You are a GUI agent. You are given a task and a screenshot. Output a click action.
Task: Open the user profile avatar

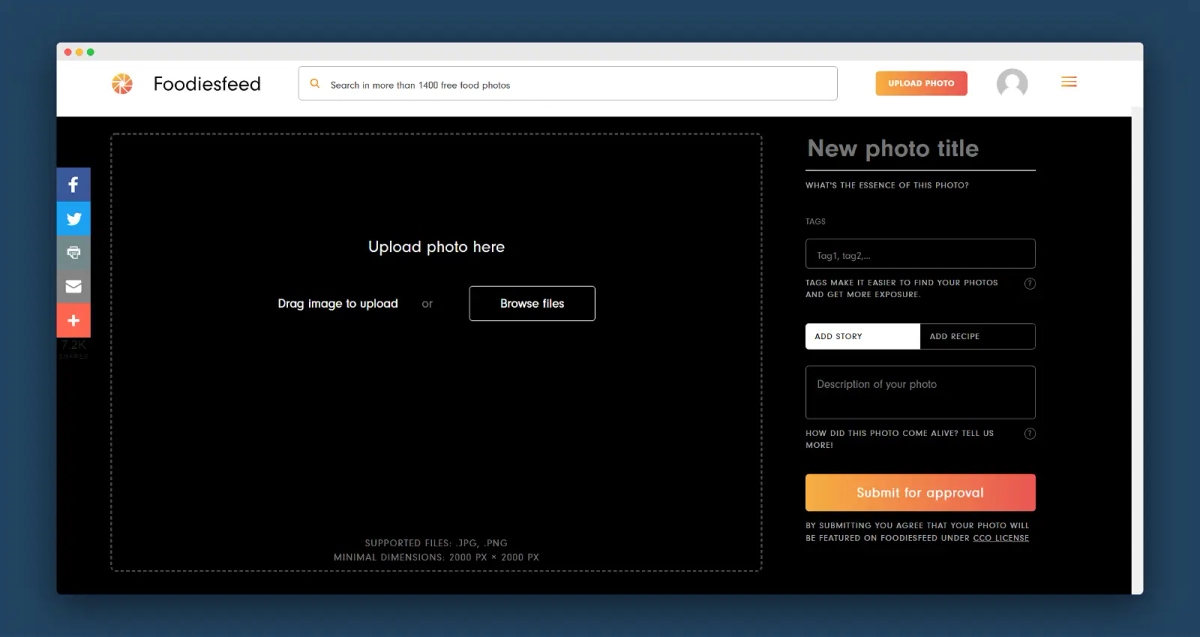pyautogui.click(x=1012, y=84)
